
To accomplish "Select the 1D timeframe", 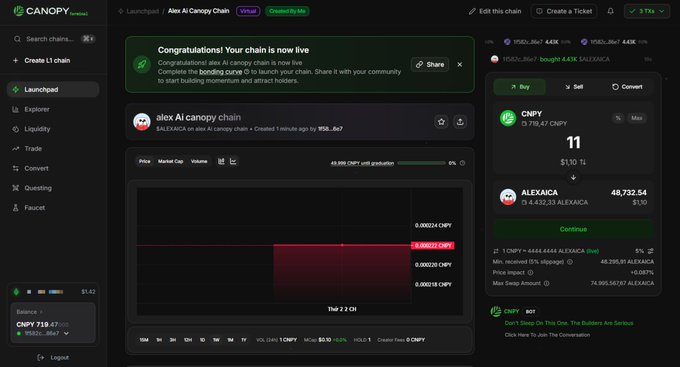I will [x=202, y=340].
